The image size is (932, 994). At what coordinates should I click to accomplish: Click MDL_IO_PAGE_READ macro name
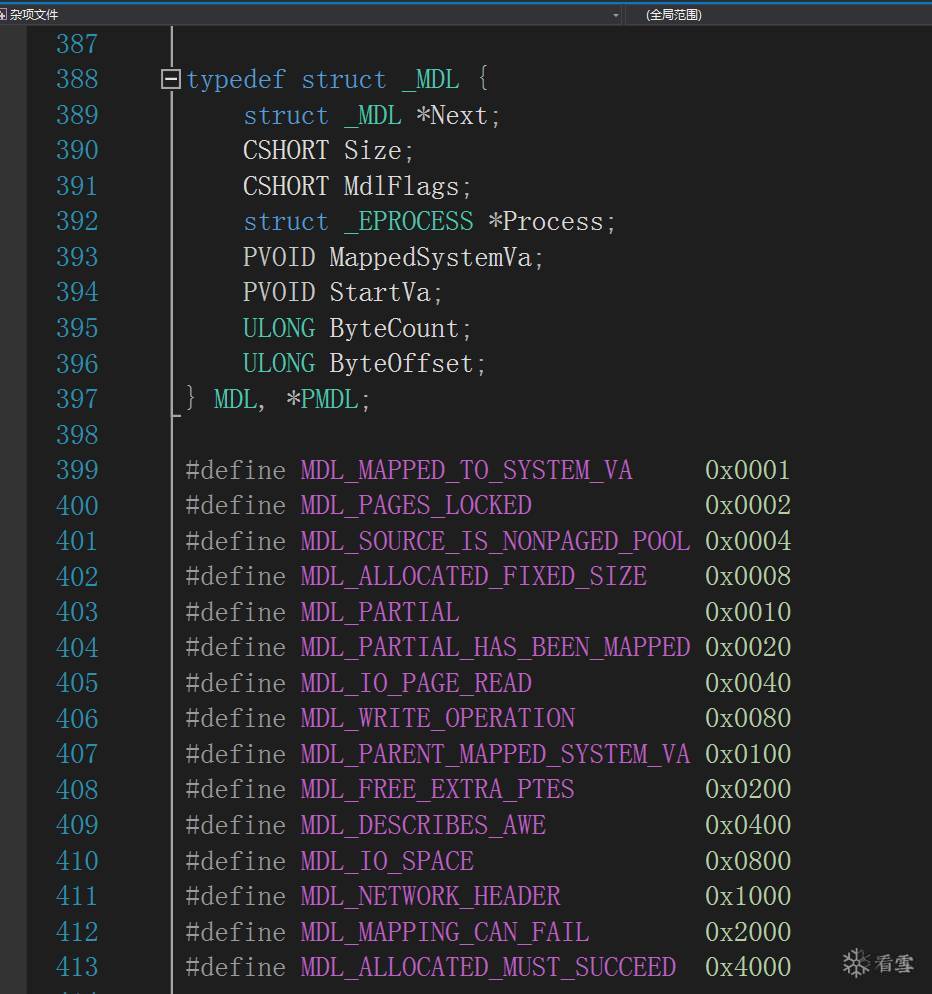tap(416, 683)
